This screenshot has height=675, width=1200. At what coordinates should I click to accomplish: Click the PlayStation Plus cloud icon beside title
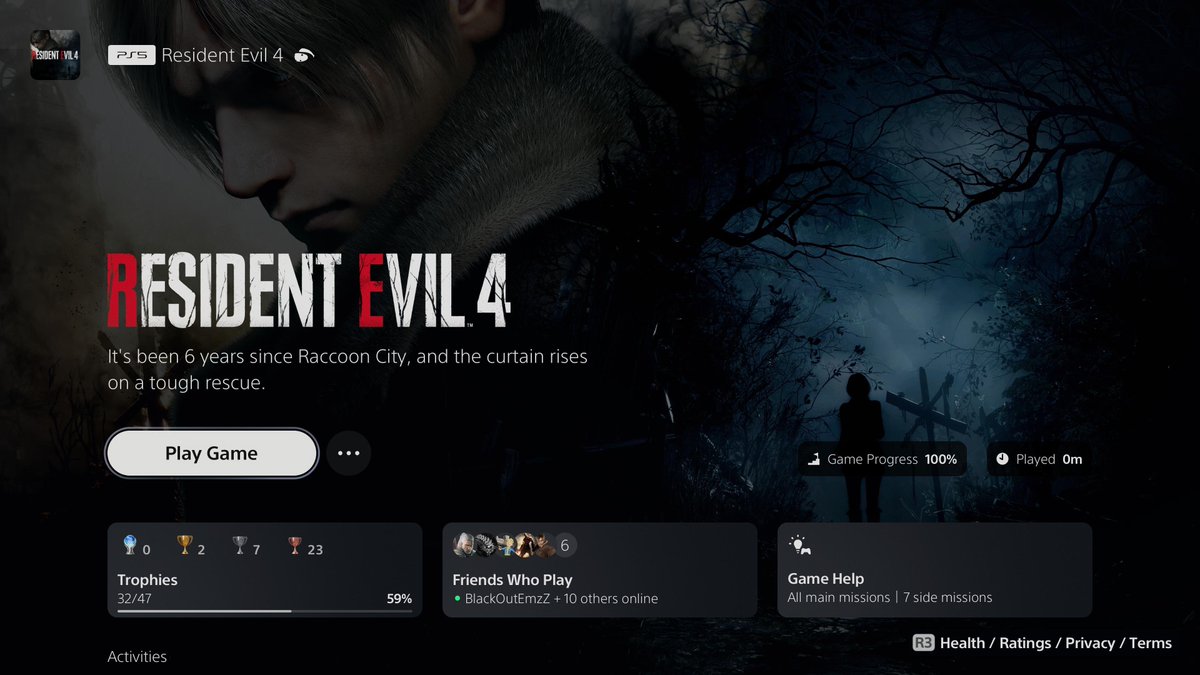(x=305, y=55)
